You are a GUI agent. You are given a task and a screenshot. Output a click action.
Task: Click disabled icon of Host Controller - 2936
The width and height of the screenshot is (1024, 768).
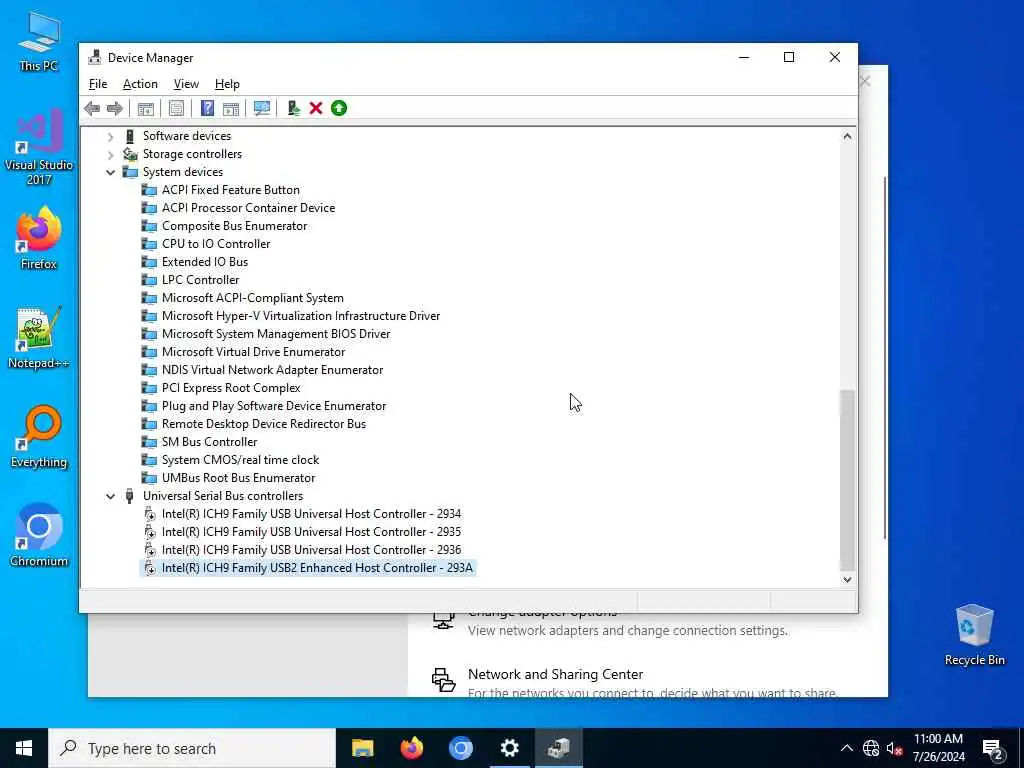150,550
